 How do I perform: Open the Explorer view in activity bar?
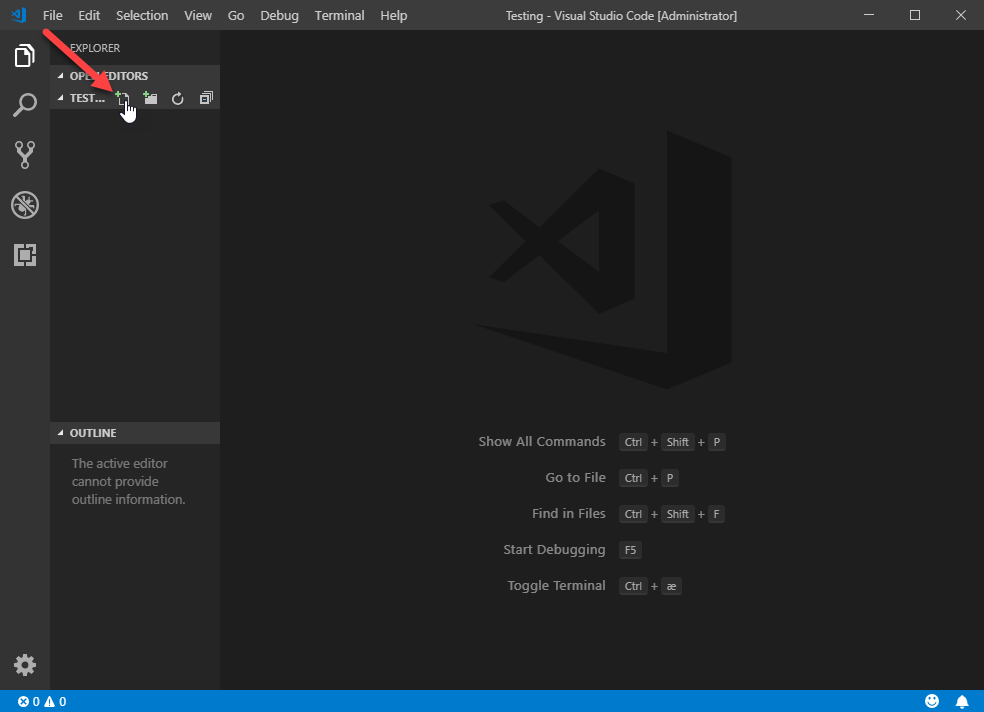(24, 55)
